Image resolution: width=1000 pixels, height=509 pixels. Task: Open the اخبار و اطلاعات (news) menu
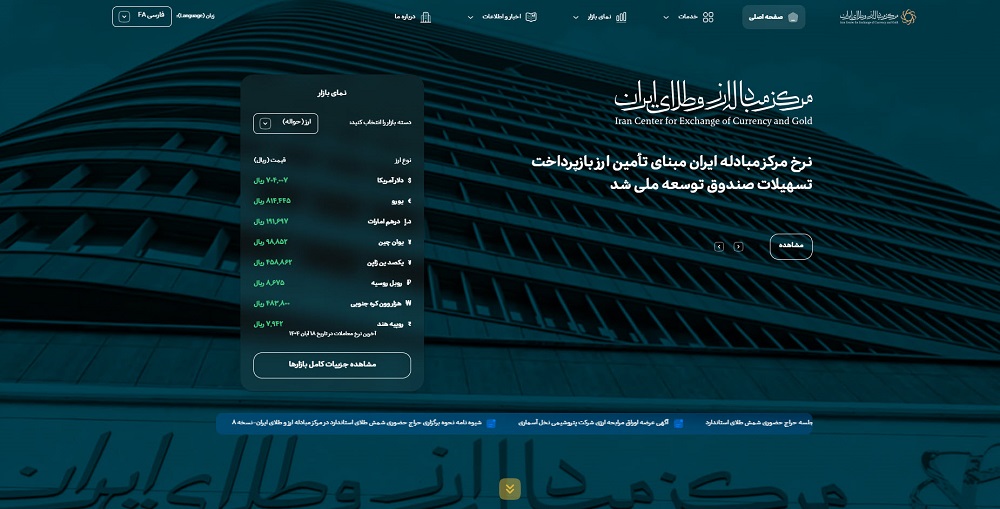click(502, 17)
